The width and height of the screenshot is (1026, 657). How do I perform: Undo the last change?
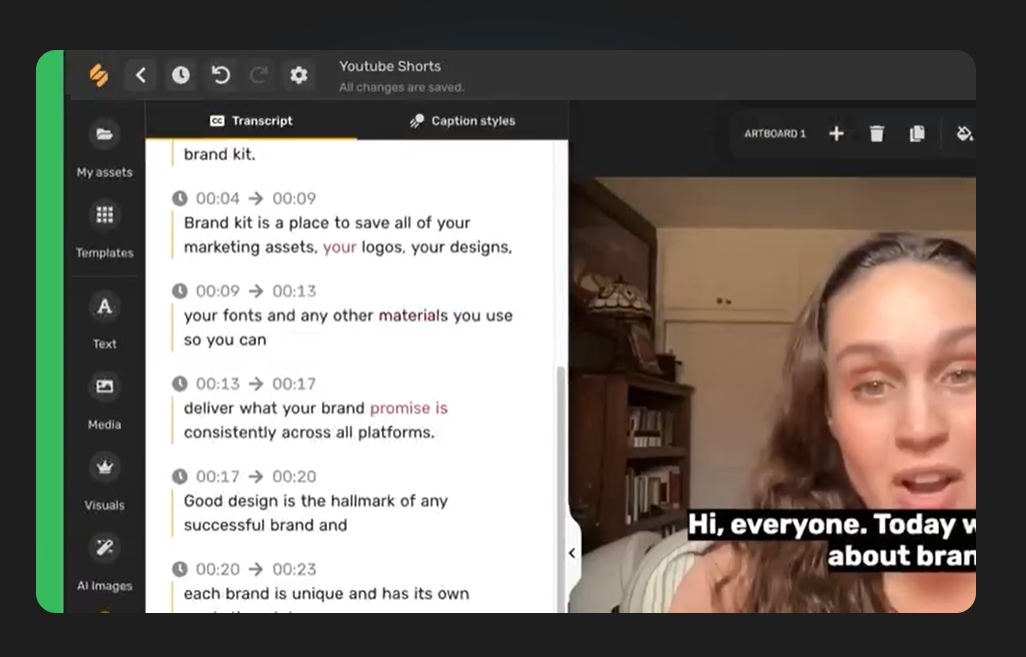point(221,75)
